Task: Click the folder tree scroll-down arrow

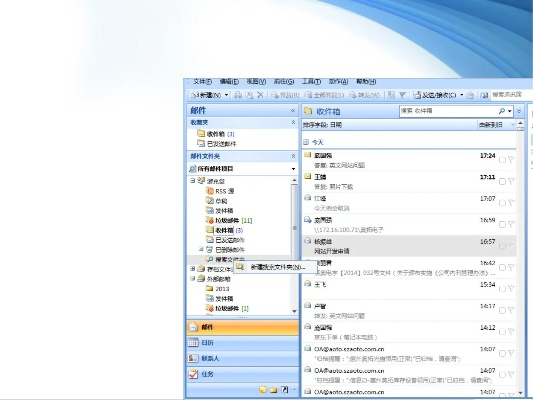Action: point(294,311)
